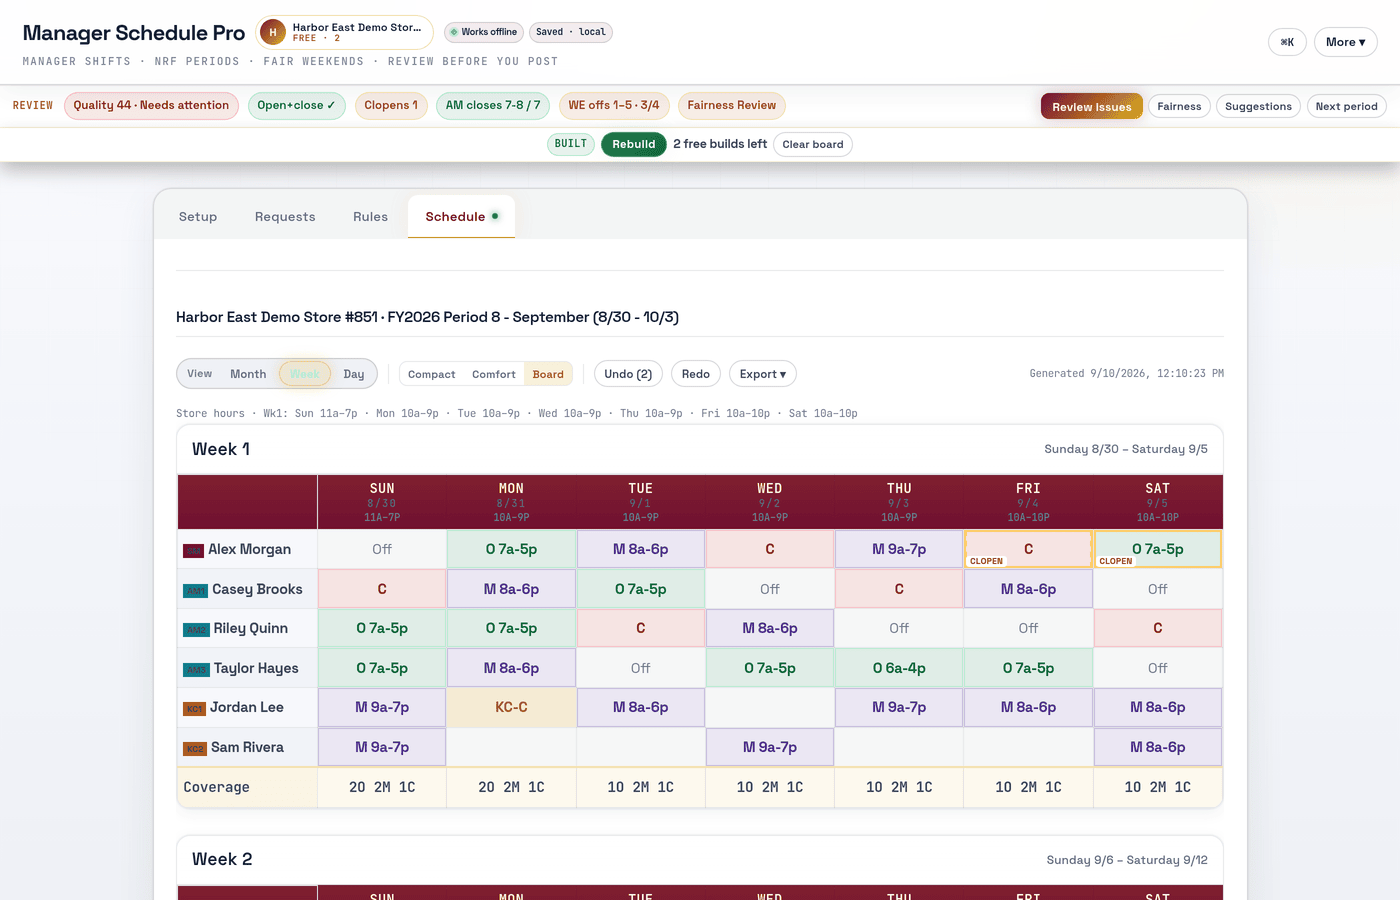This screenshot has width=1400, height=900.
Task: Click the Manager Schedule Pro title
Action: [x=134, y=33]
